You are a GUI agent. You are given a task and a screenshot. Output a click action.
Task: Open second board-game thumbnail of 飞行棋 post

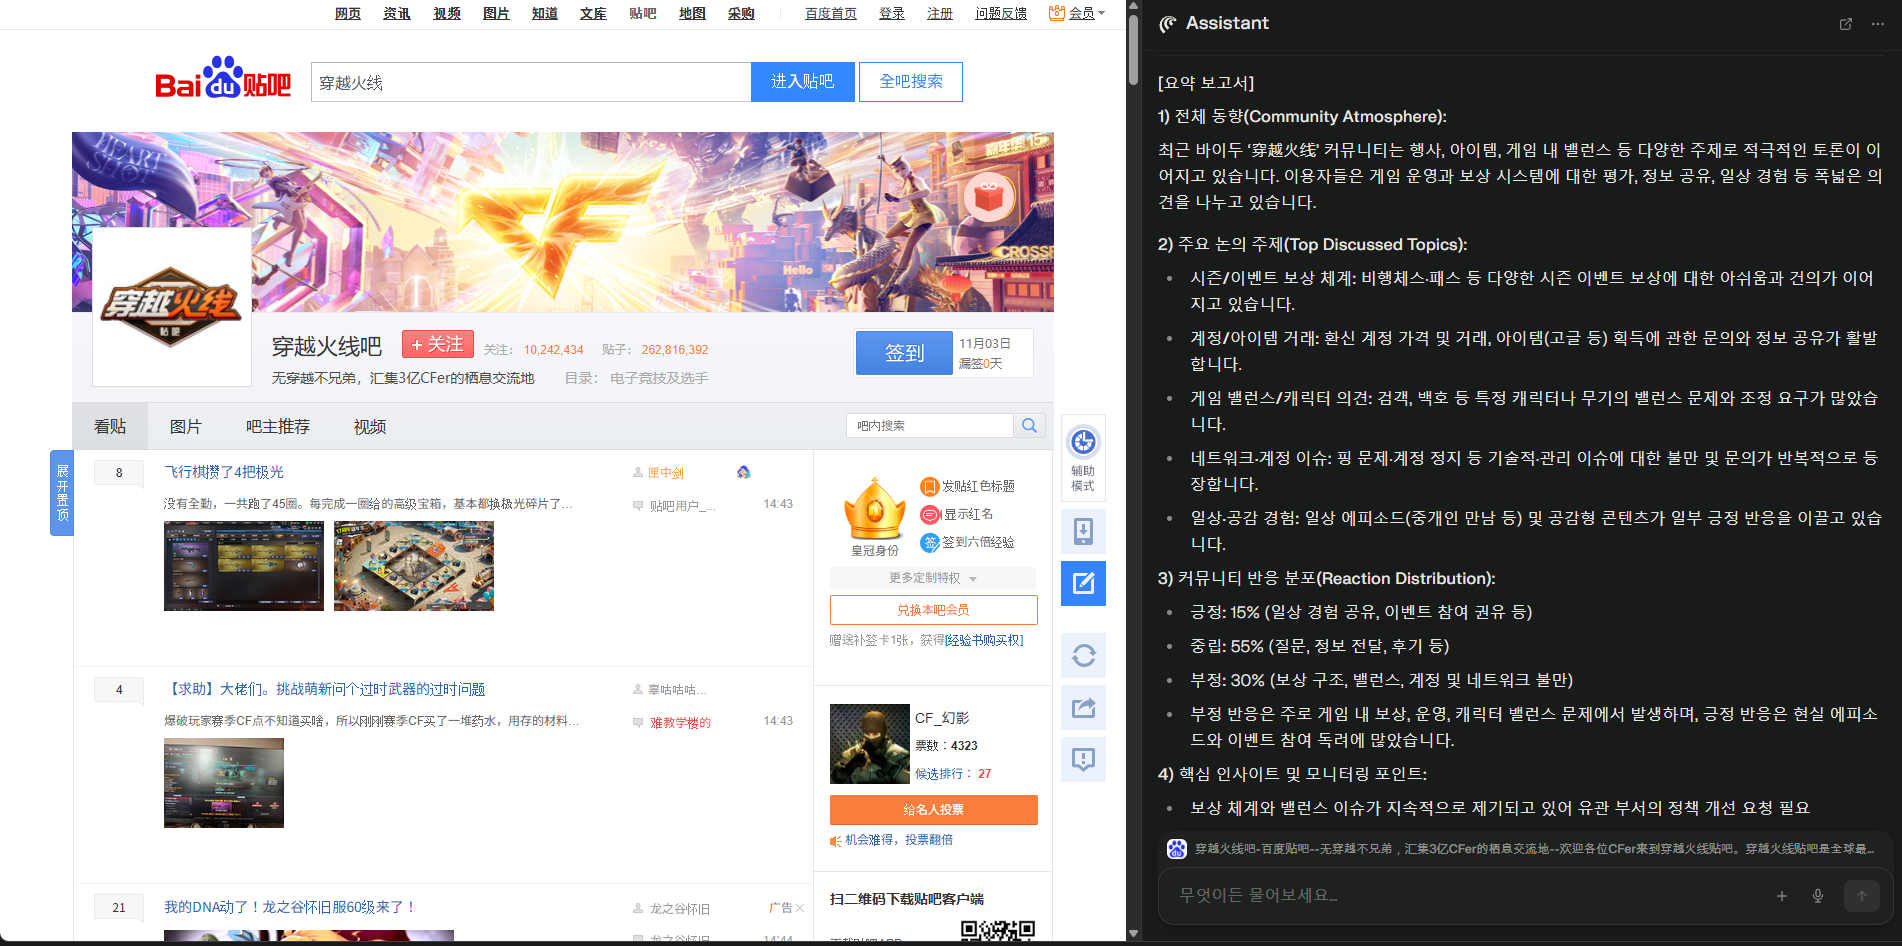click(x=414, y=566)
